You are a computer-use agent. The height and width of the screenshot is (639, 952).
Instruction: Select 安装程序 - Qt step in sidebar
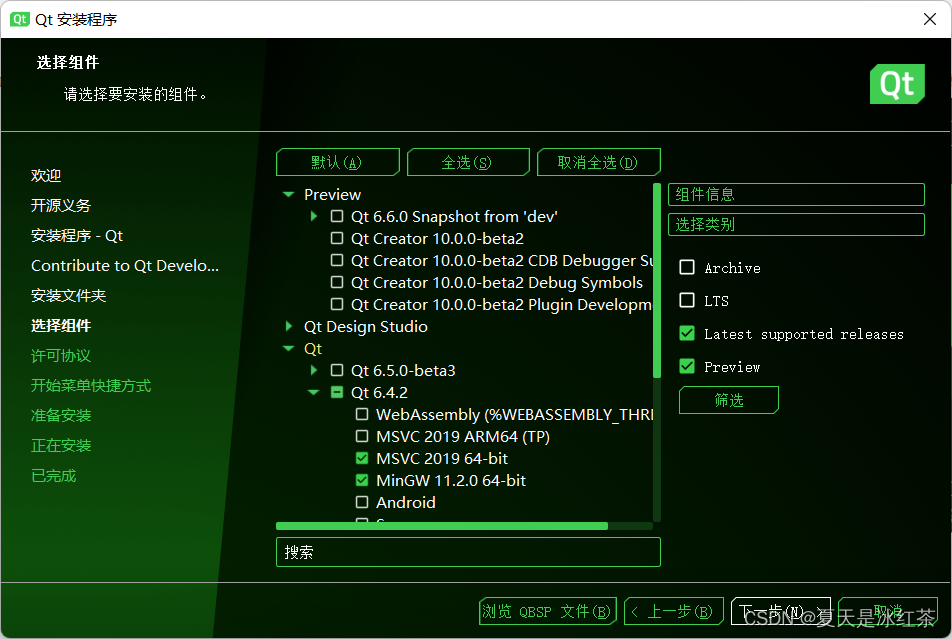[77, 235]
